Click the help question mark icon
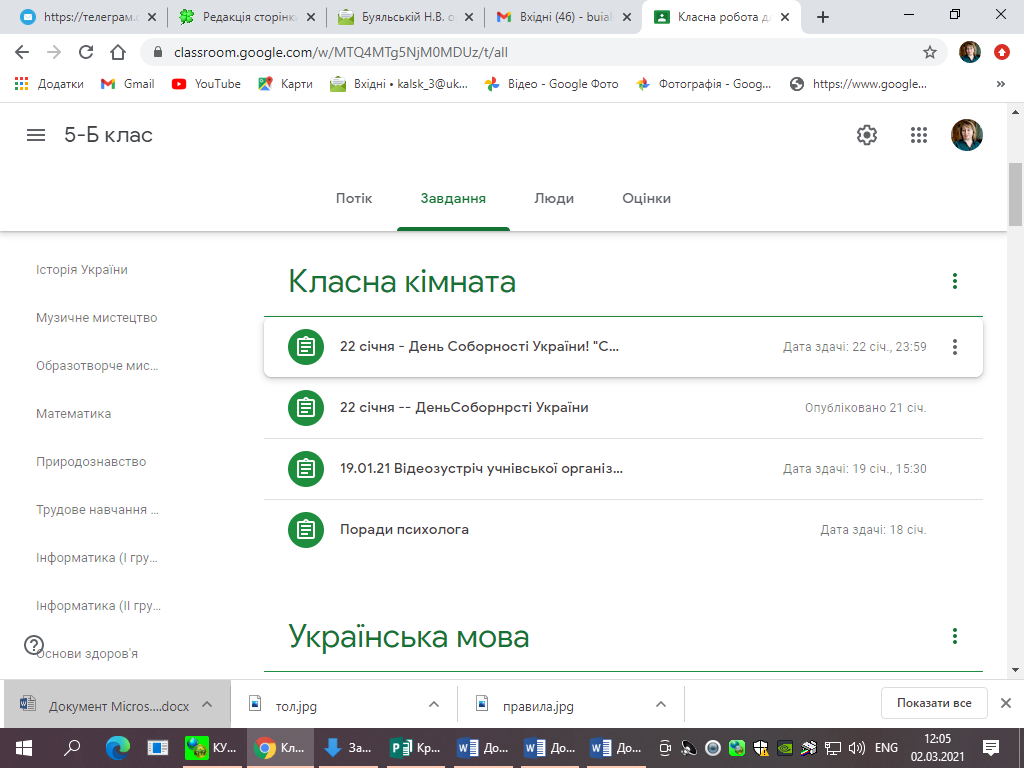 tap(34, 645)
